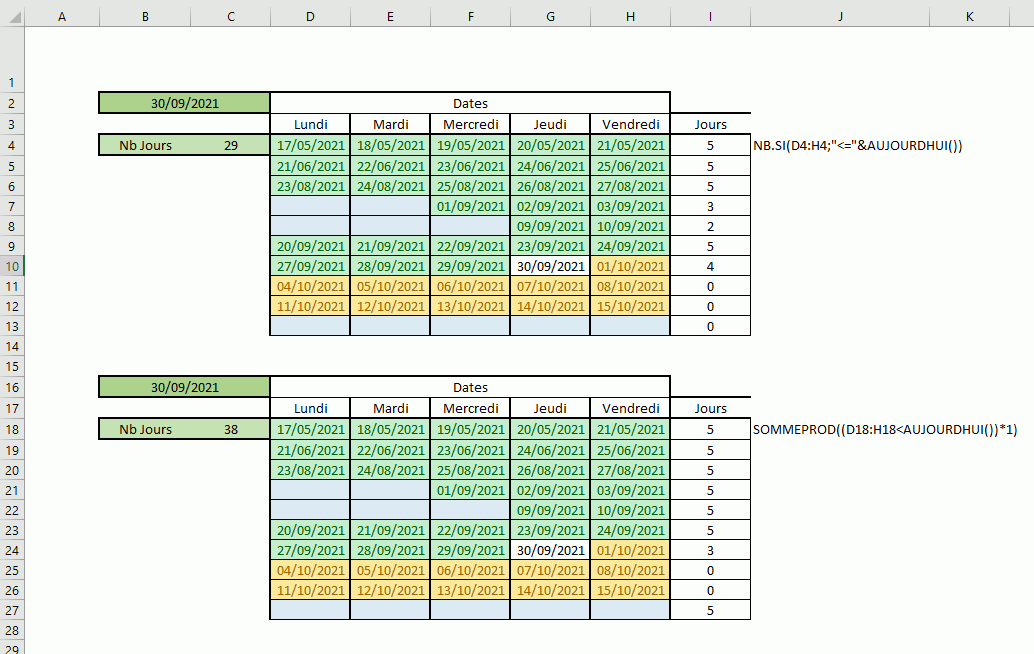Click the 30/09/2021 date cell in row 2
Image resolution: width=1034 pixels, height=654 pixels.
tap(185, 103)
